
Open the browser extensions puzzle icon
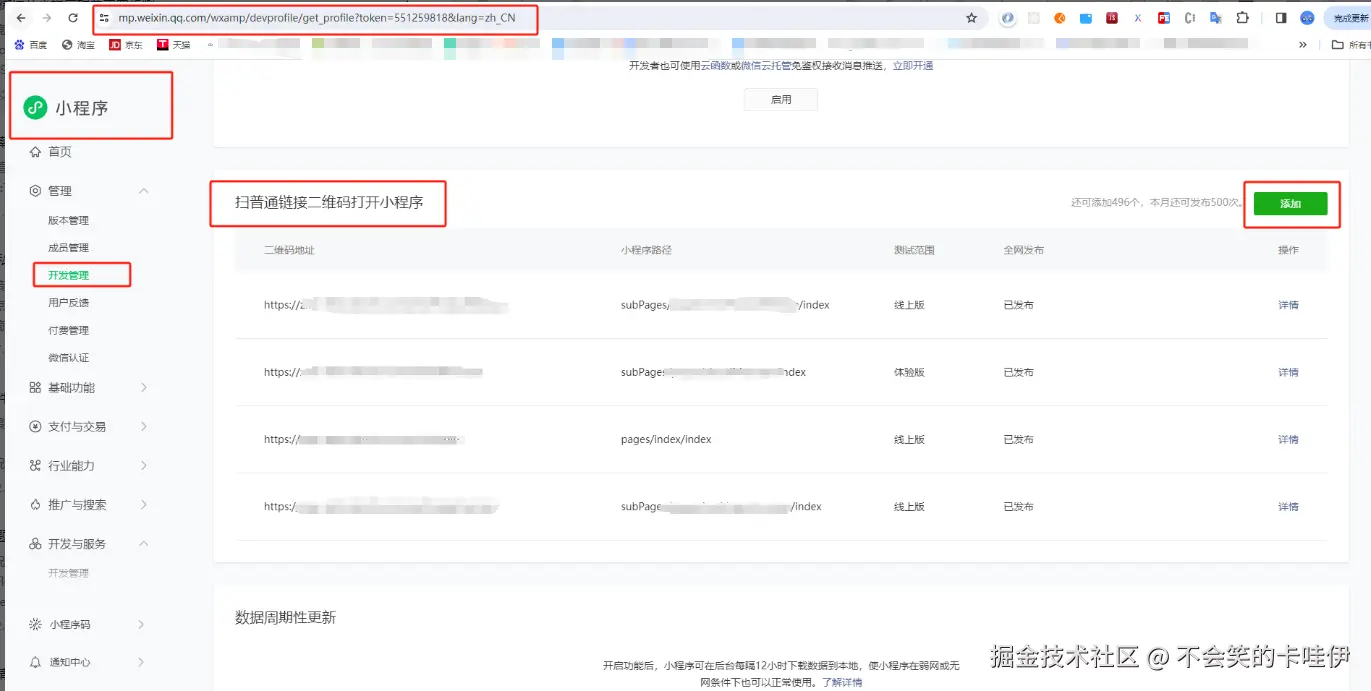(1243, 18)
